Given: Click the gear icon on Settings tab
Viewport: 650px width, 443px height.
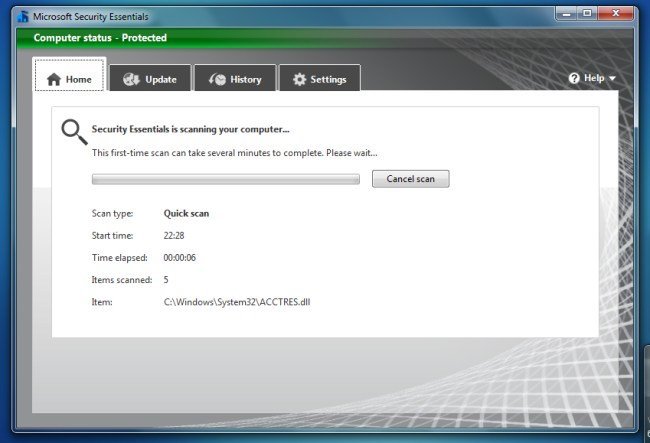Looking at the screenshot, I should [299, 79].
